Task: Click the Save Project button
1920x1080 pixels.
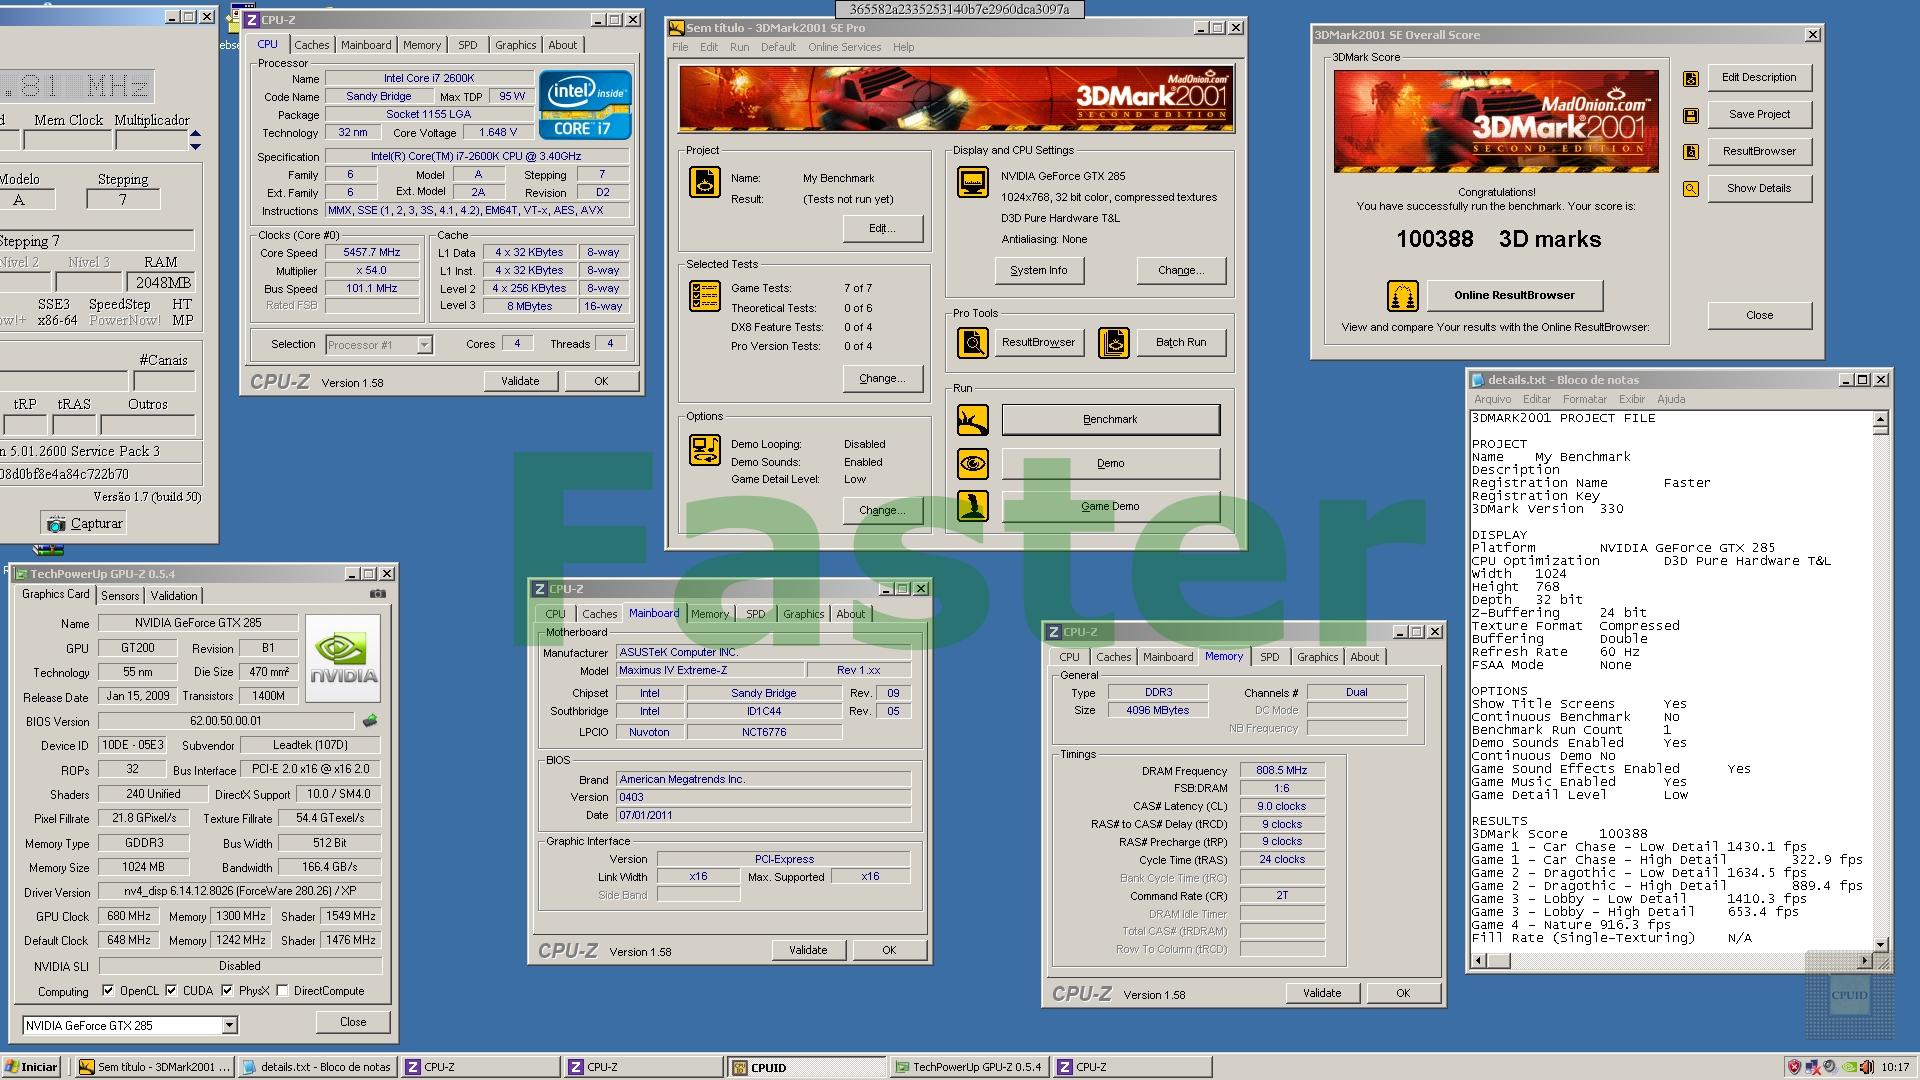Action: (x=1759, y=114)
